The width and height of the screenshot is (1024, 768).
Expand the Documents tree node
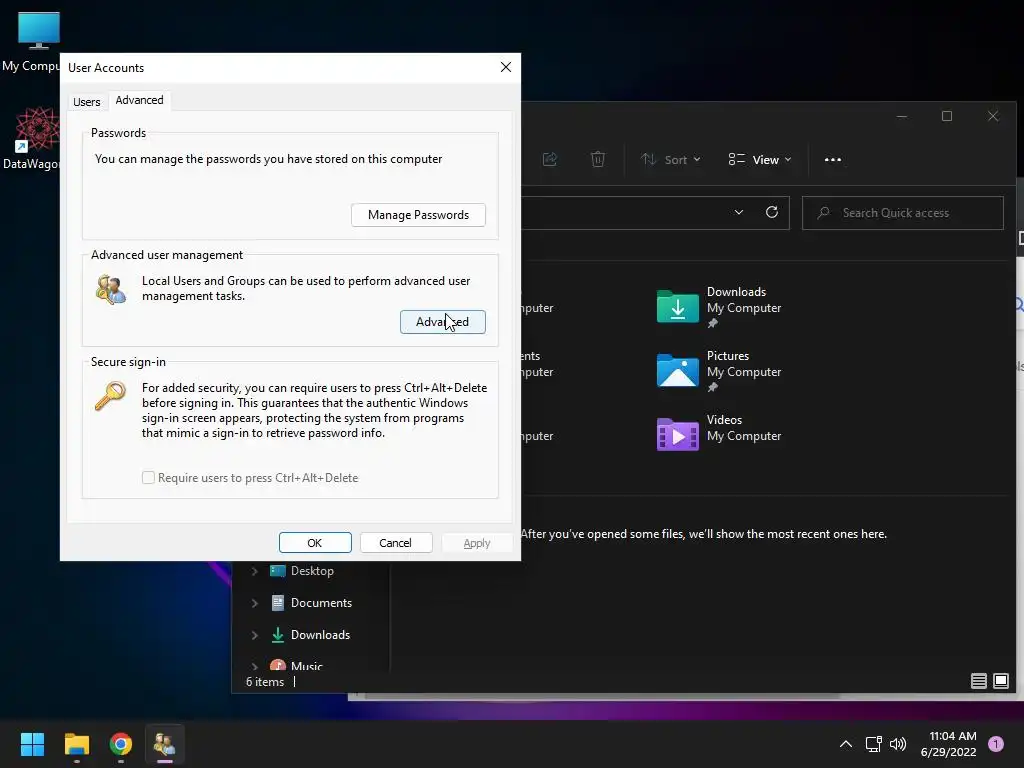coord(255,603)
